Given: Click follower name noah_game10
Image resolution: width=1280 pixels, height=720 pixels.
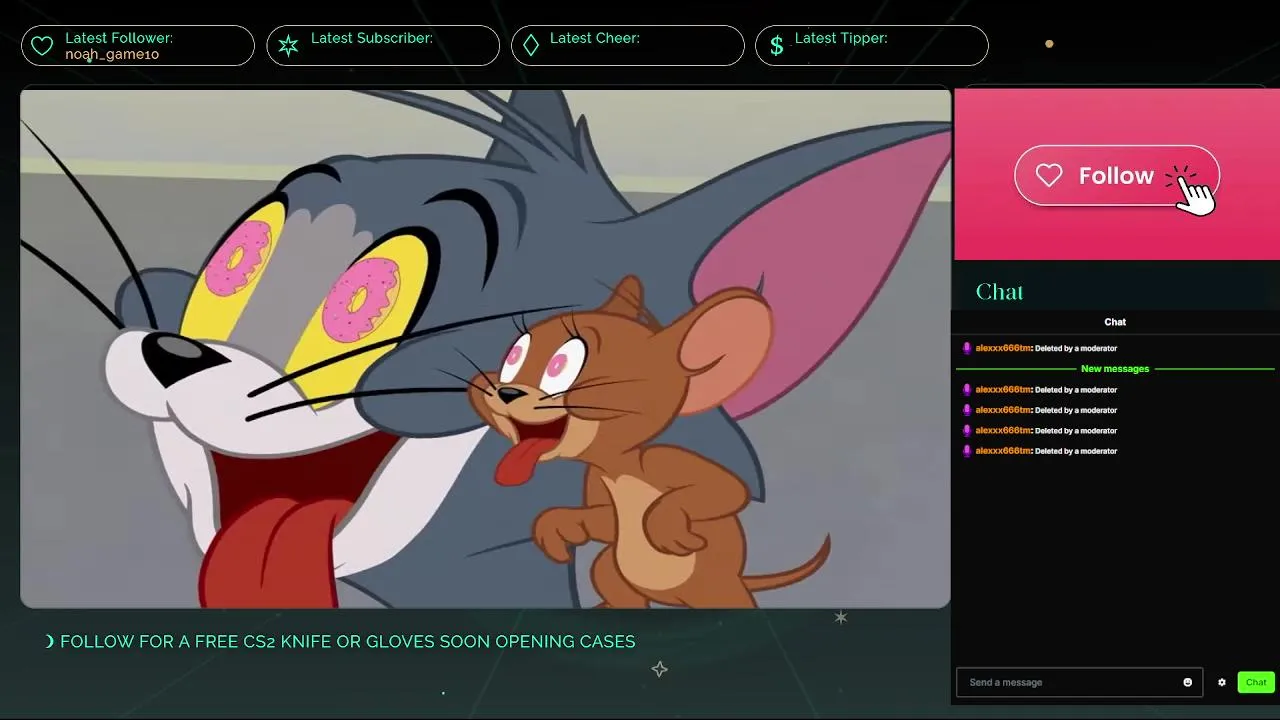Looking at the screenshot, I should (x=112, y=54).
